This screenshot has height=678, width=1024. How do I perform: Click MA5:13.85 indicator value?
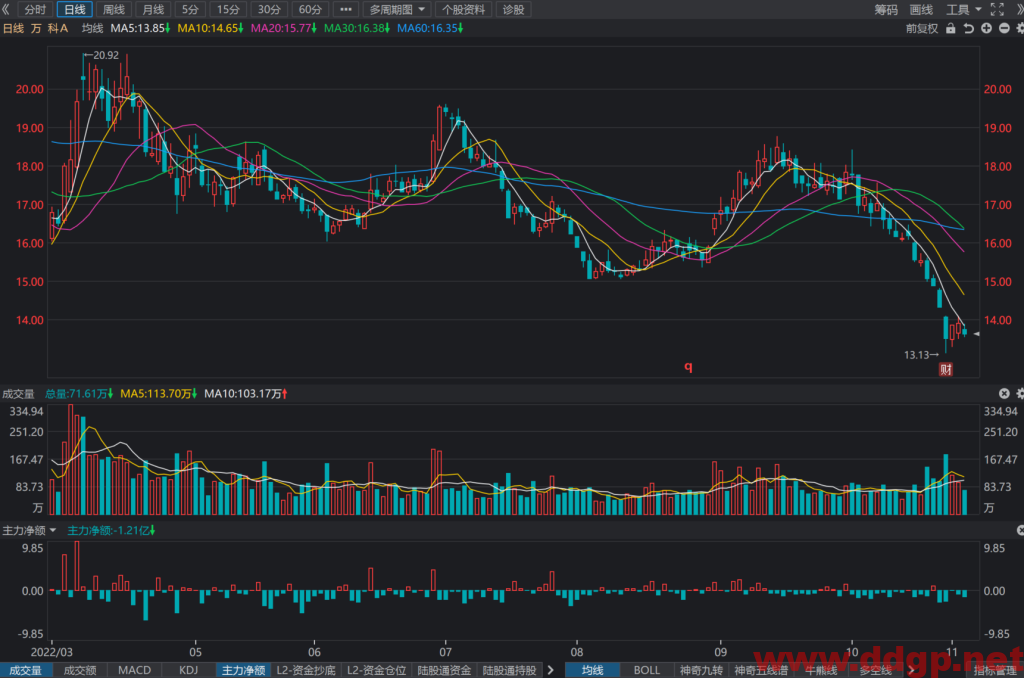point(140,29)
